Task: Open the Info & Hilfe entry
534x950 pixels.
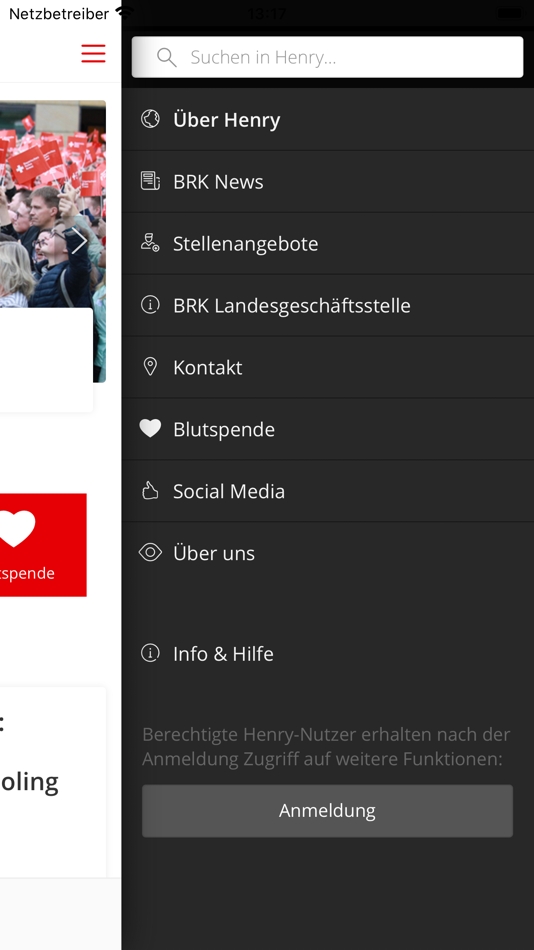Action: (x=328, y=653)
